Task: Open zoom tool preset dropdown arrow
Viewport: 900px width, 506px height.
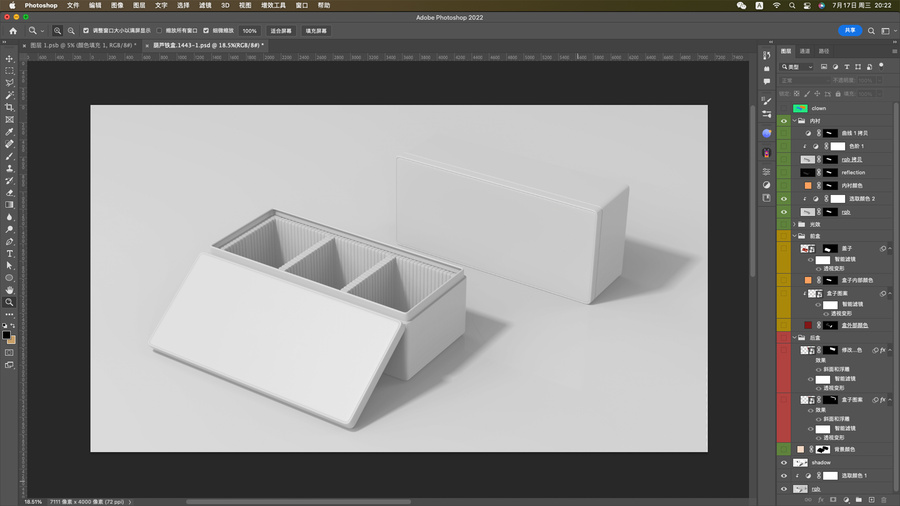Action: 42,31
